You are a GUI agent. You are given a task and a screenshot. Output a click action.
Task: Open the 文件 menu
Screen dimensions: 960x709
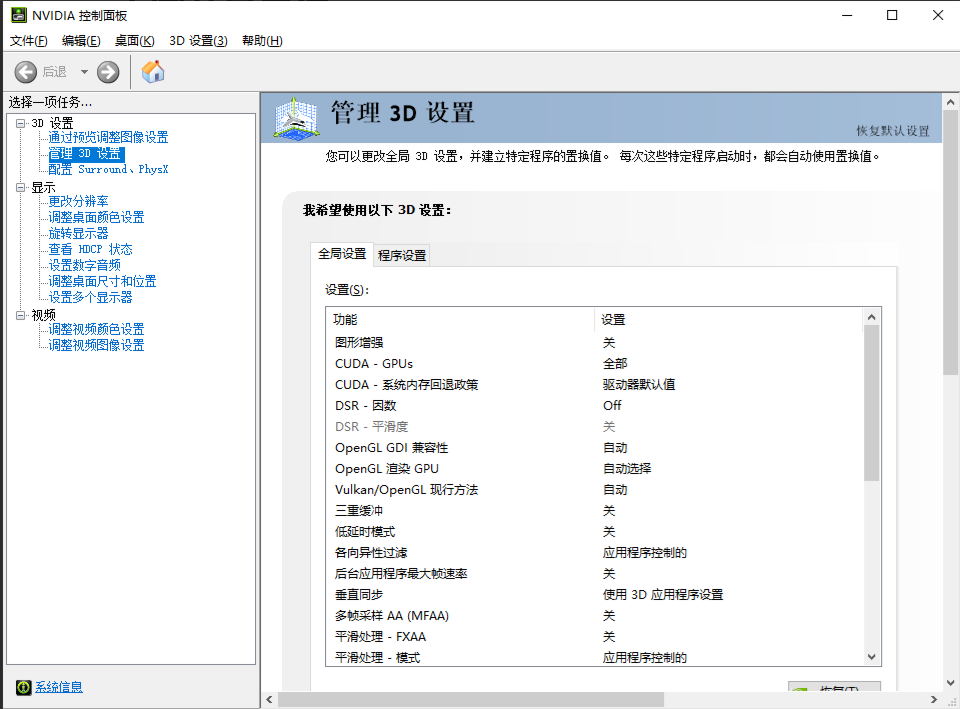[29, 41]
